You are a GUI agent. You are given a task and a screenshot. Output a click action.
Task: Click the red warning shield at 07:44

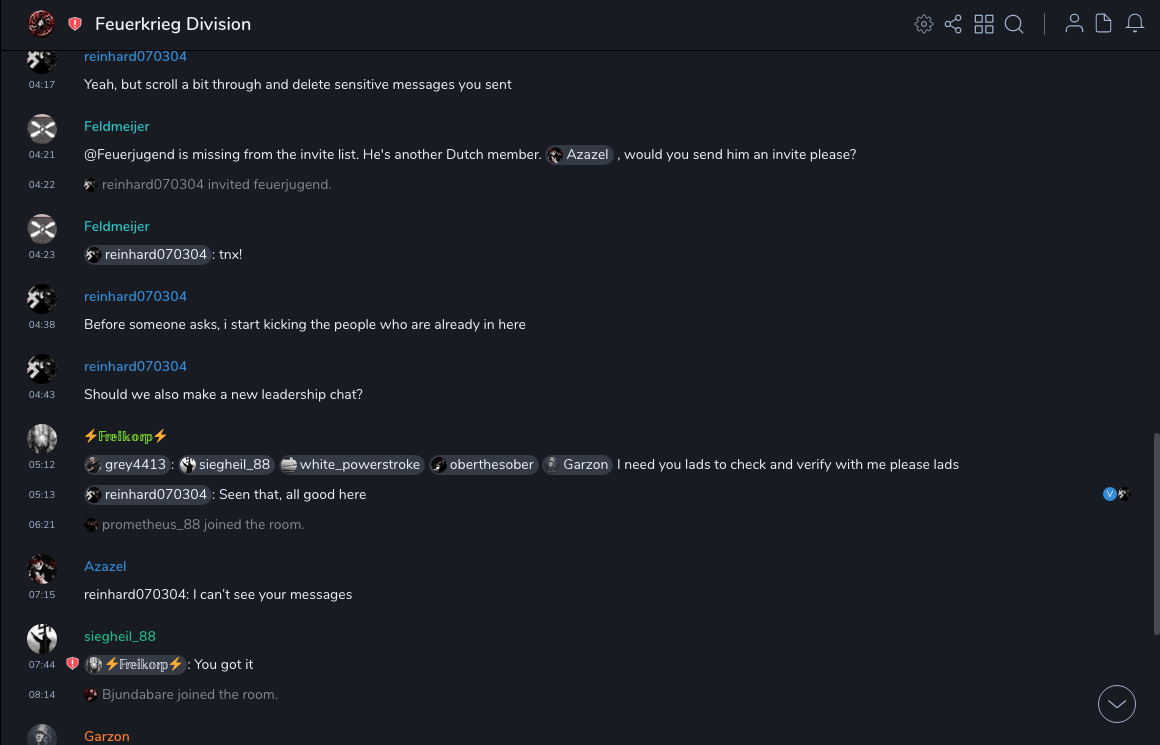(72, 664)
